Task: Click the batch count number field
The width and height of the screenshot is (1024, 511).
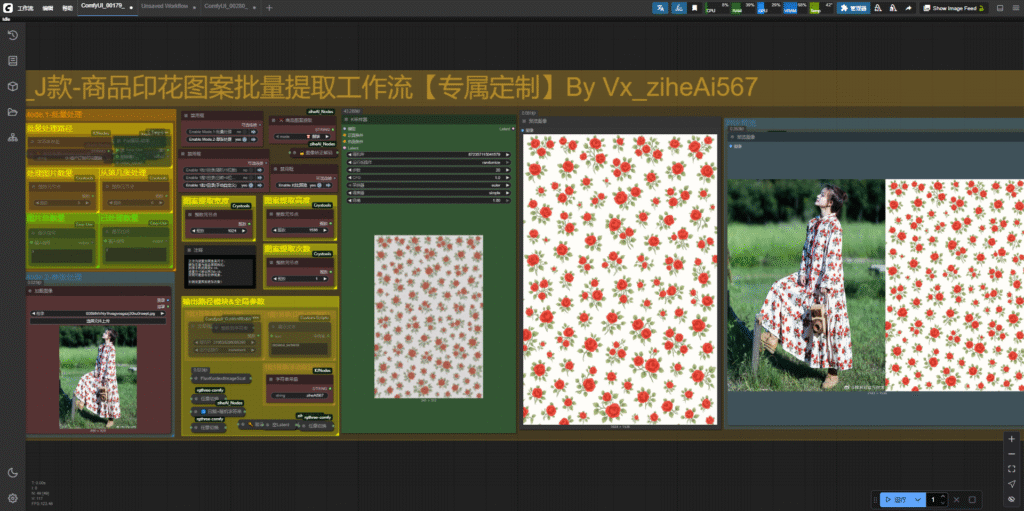Action: pyautogui.click(x=934, y=499)
